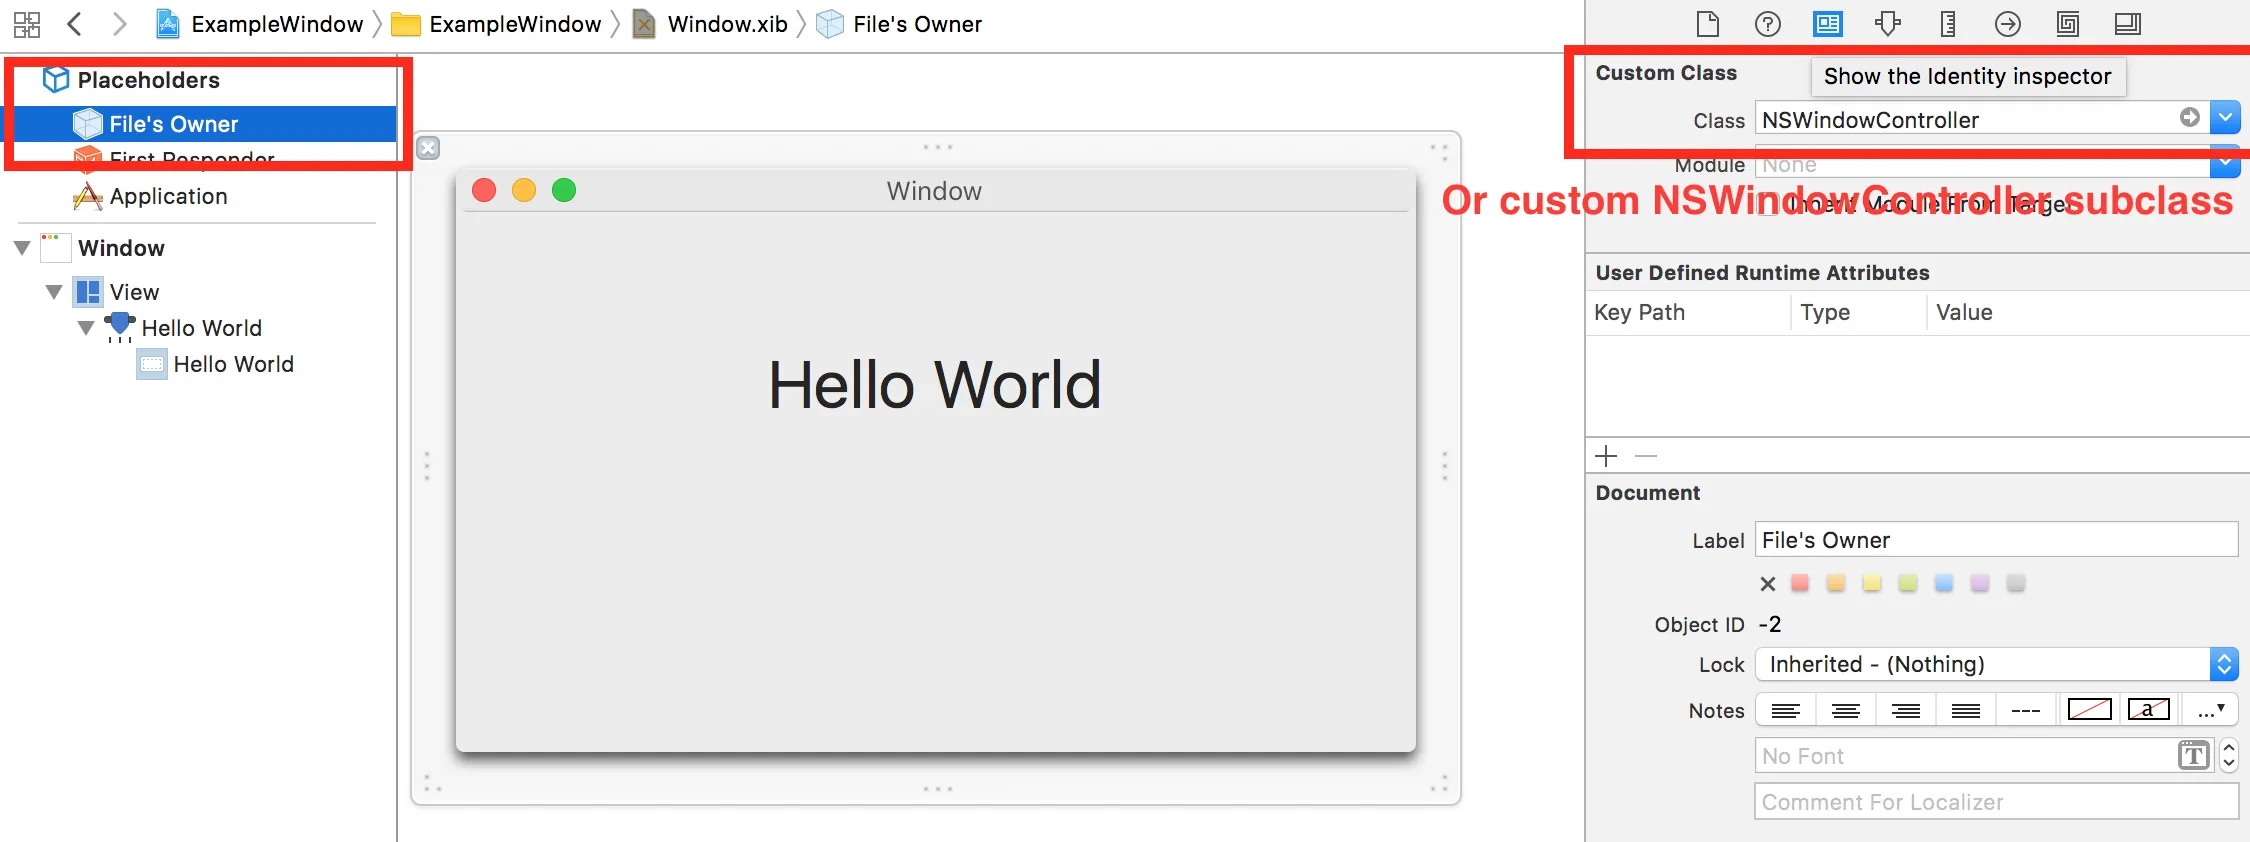Viewport: 2250px width, 842px height.
Task: Collapse the Window tree item
Action: click(22, 248)
